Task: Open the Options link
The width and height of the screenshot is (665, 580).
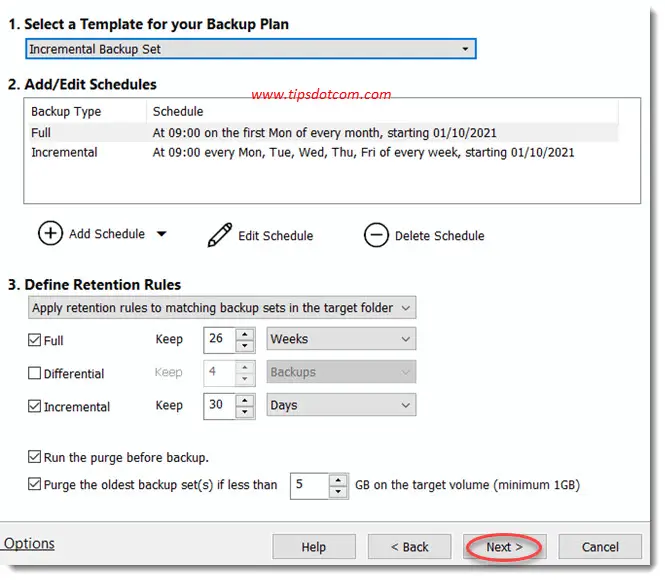Action: (29, 544)
